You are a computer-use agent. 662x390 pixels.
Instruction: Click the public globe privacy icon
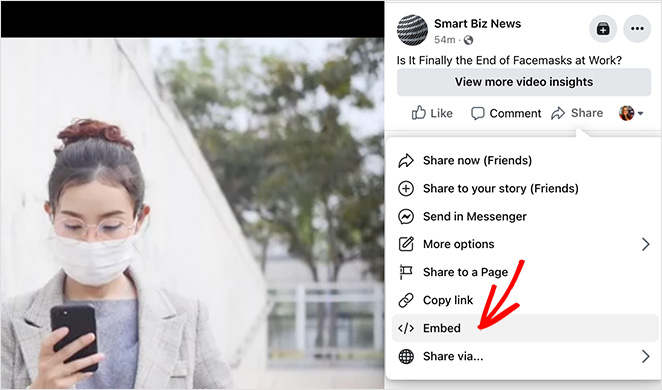pyautogui.click(x=468, y=40)
